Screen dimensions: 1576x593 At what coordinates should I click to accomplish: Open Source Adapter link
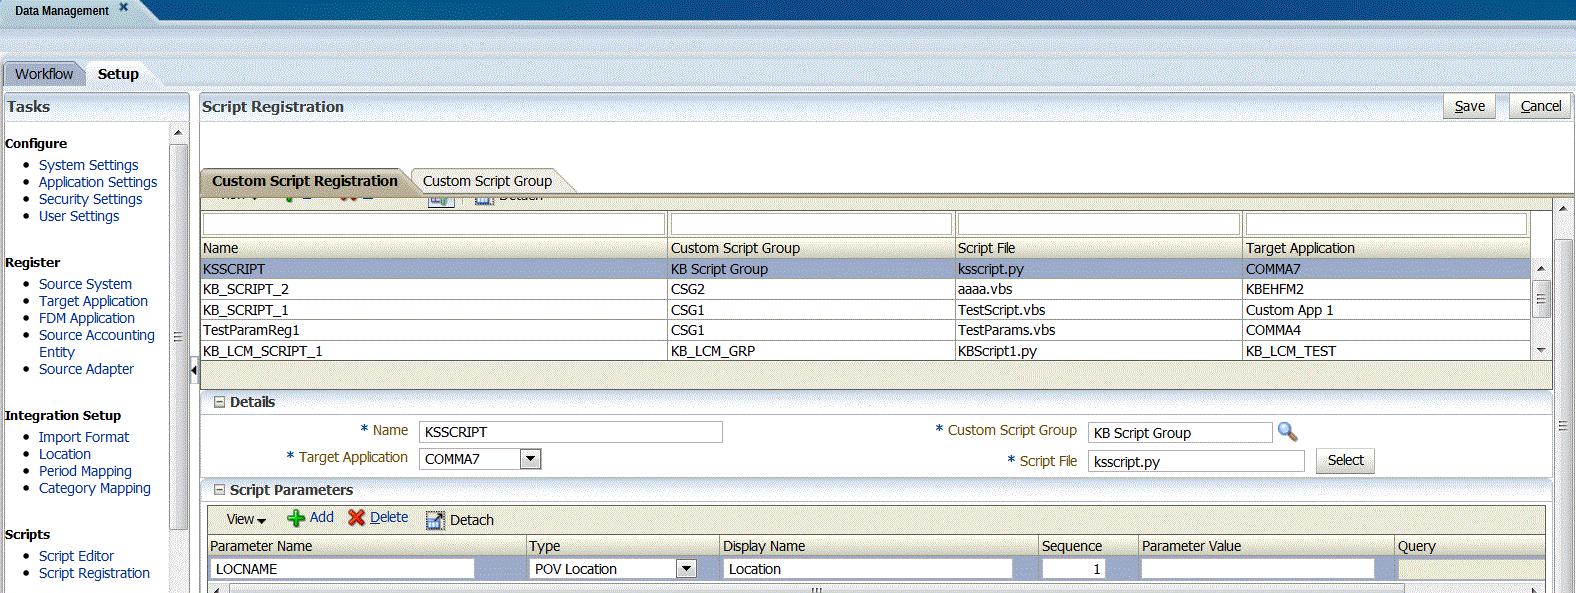86,369
